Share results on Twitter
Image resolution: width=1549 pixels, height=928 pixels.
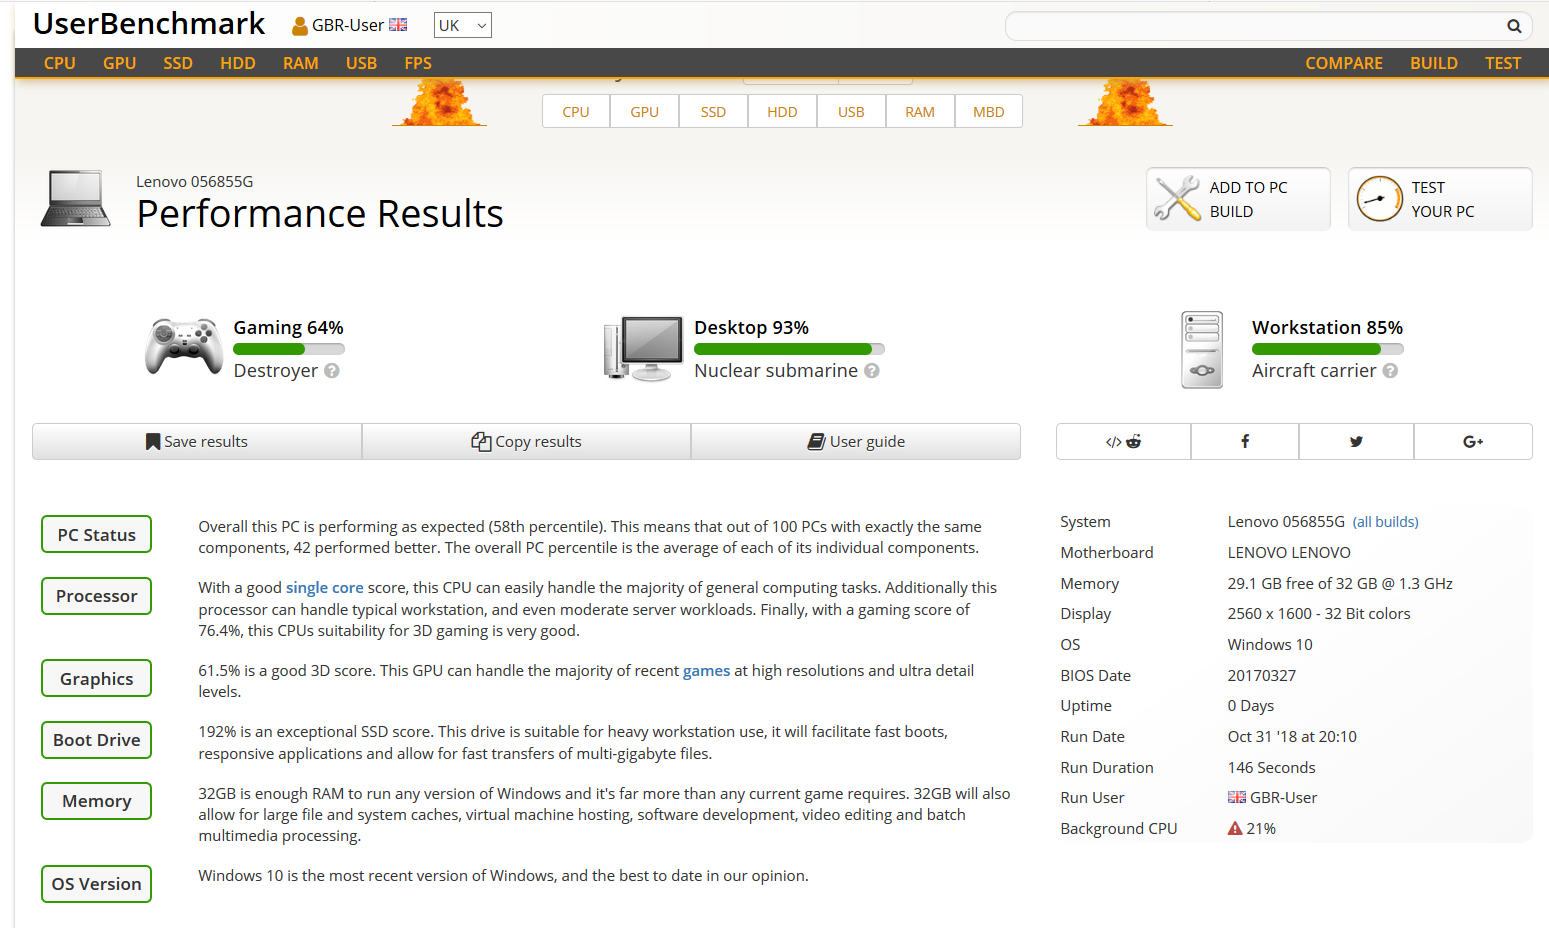(x=1356, y=442)
